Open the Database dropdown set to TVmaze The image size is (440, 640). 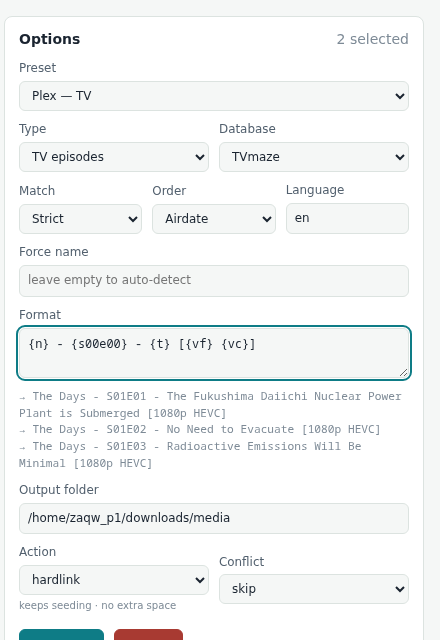(x=314, y=157)
